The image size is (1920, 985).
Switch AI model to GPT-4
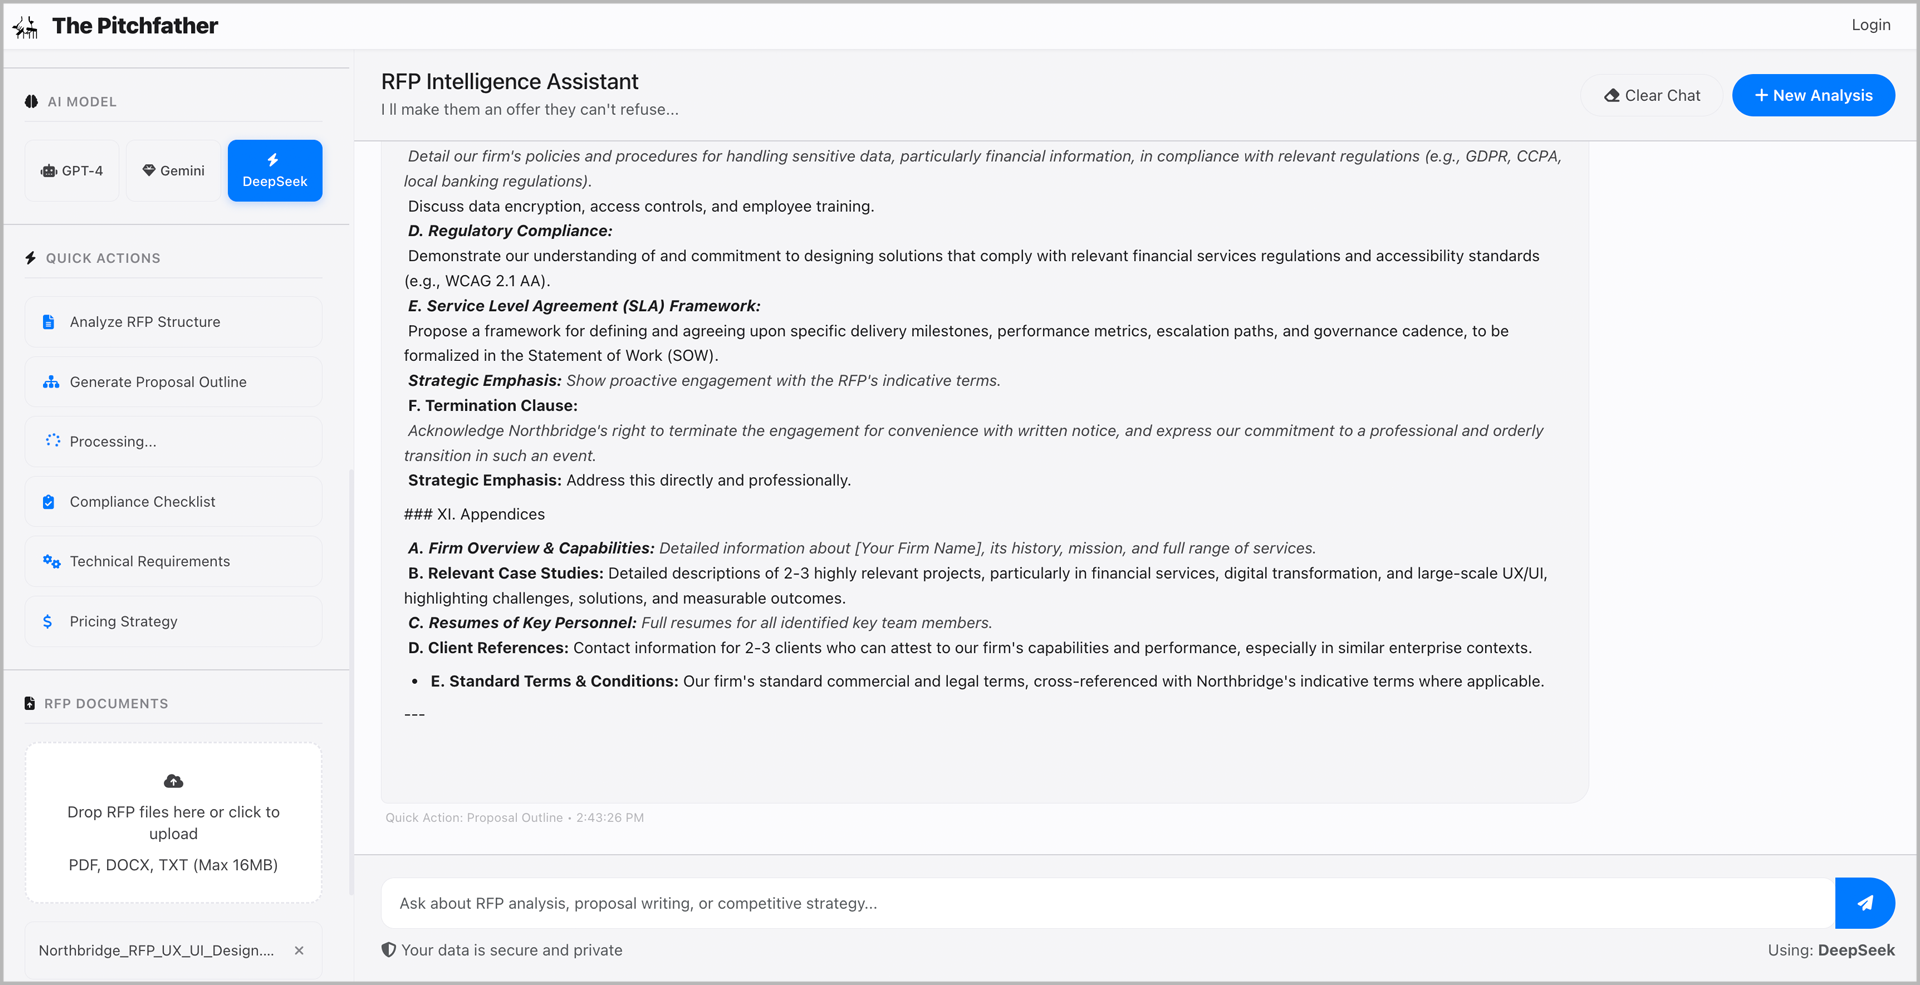point(72,171)
